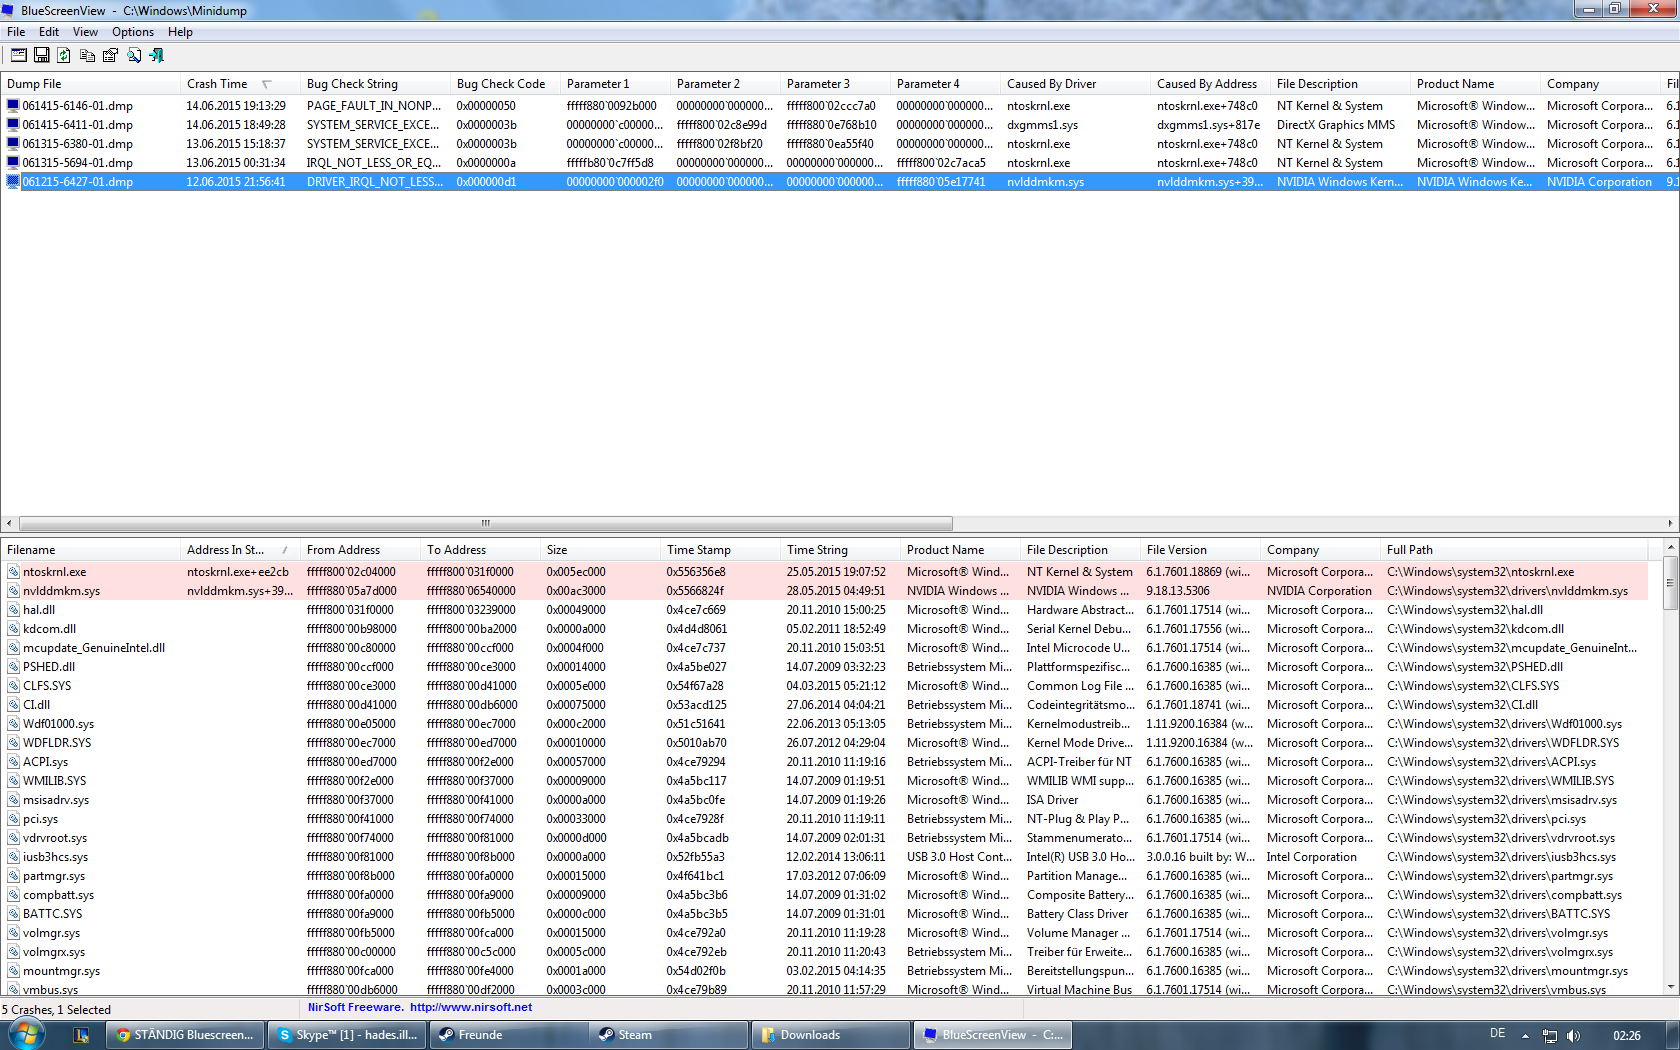This screenshot has height=1050, width=1680.
Task: Select CLFS.SYS in driver list
Action: [47, 686]
